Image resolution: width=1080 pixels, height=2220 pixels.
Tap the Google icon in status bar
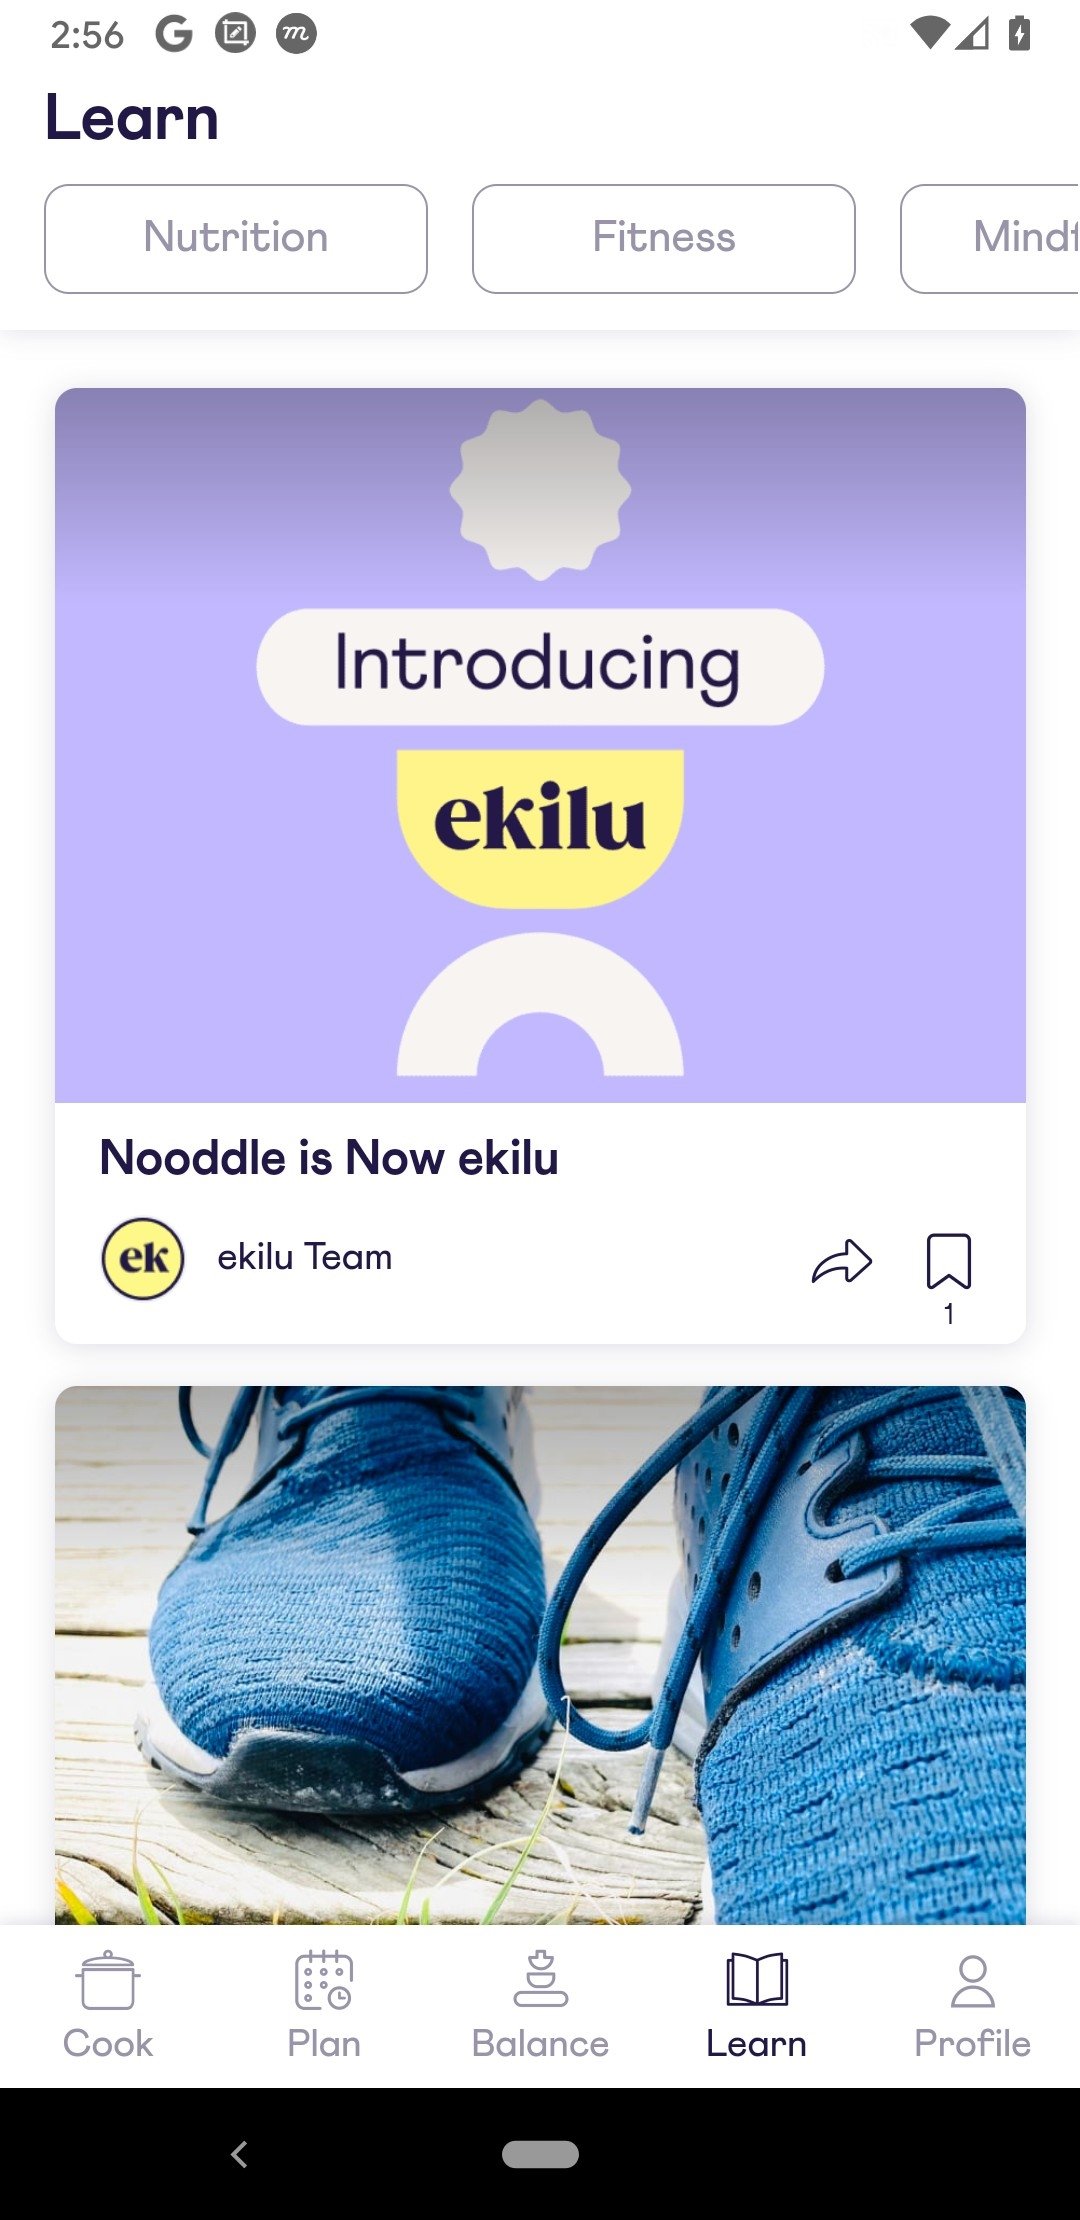174,34
